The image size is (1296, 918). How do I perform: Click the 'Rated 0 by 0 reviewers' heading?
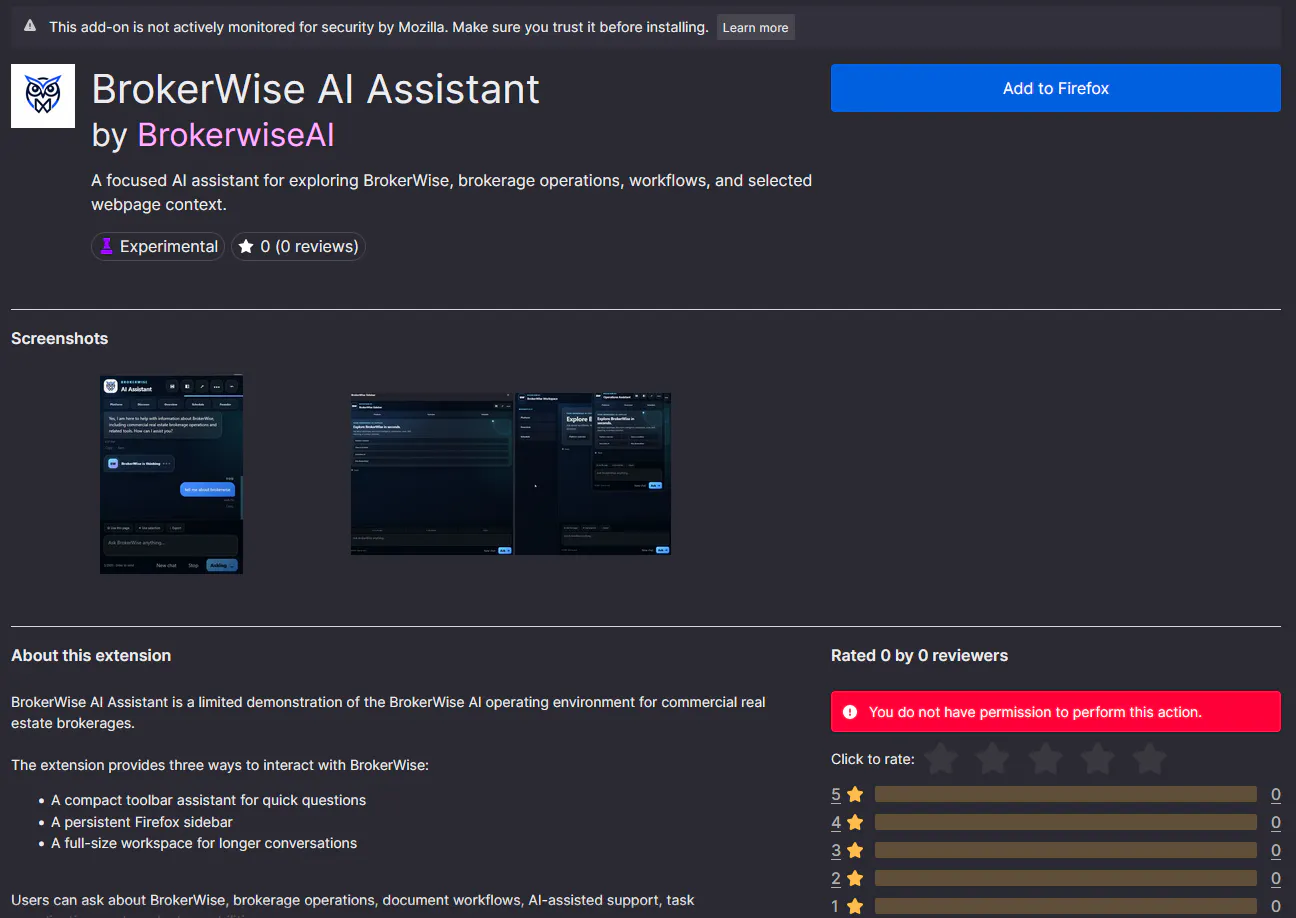[x=919, y=655]
